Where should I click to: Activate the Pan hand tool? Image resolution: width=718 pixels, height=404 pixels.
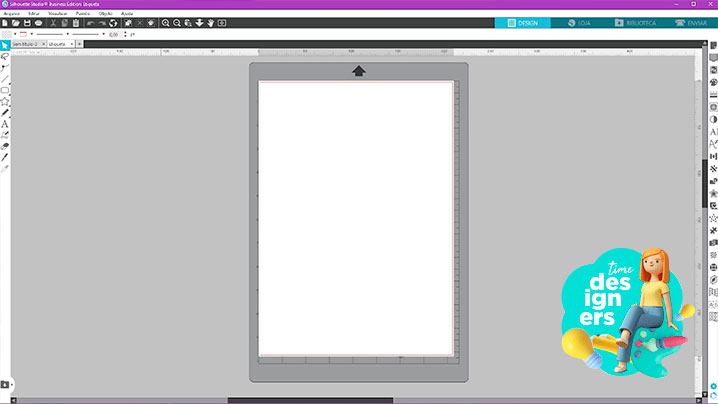point(211,23)
